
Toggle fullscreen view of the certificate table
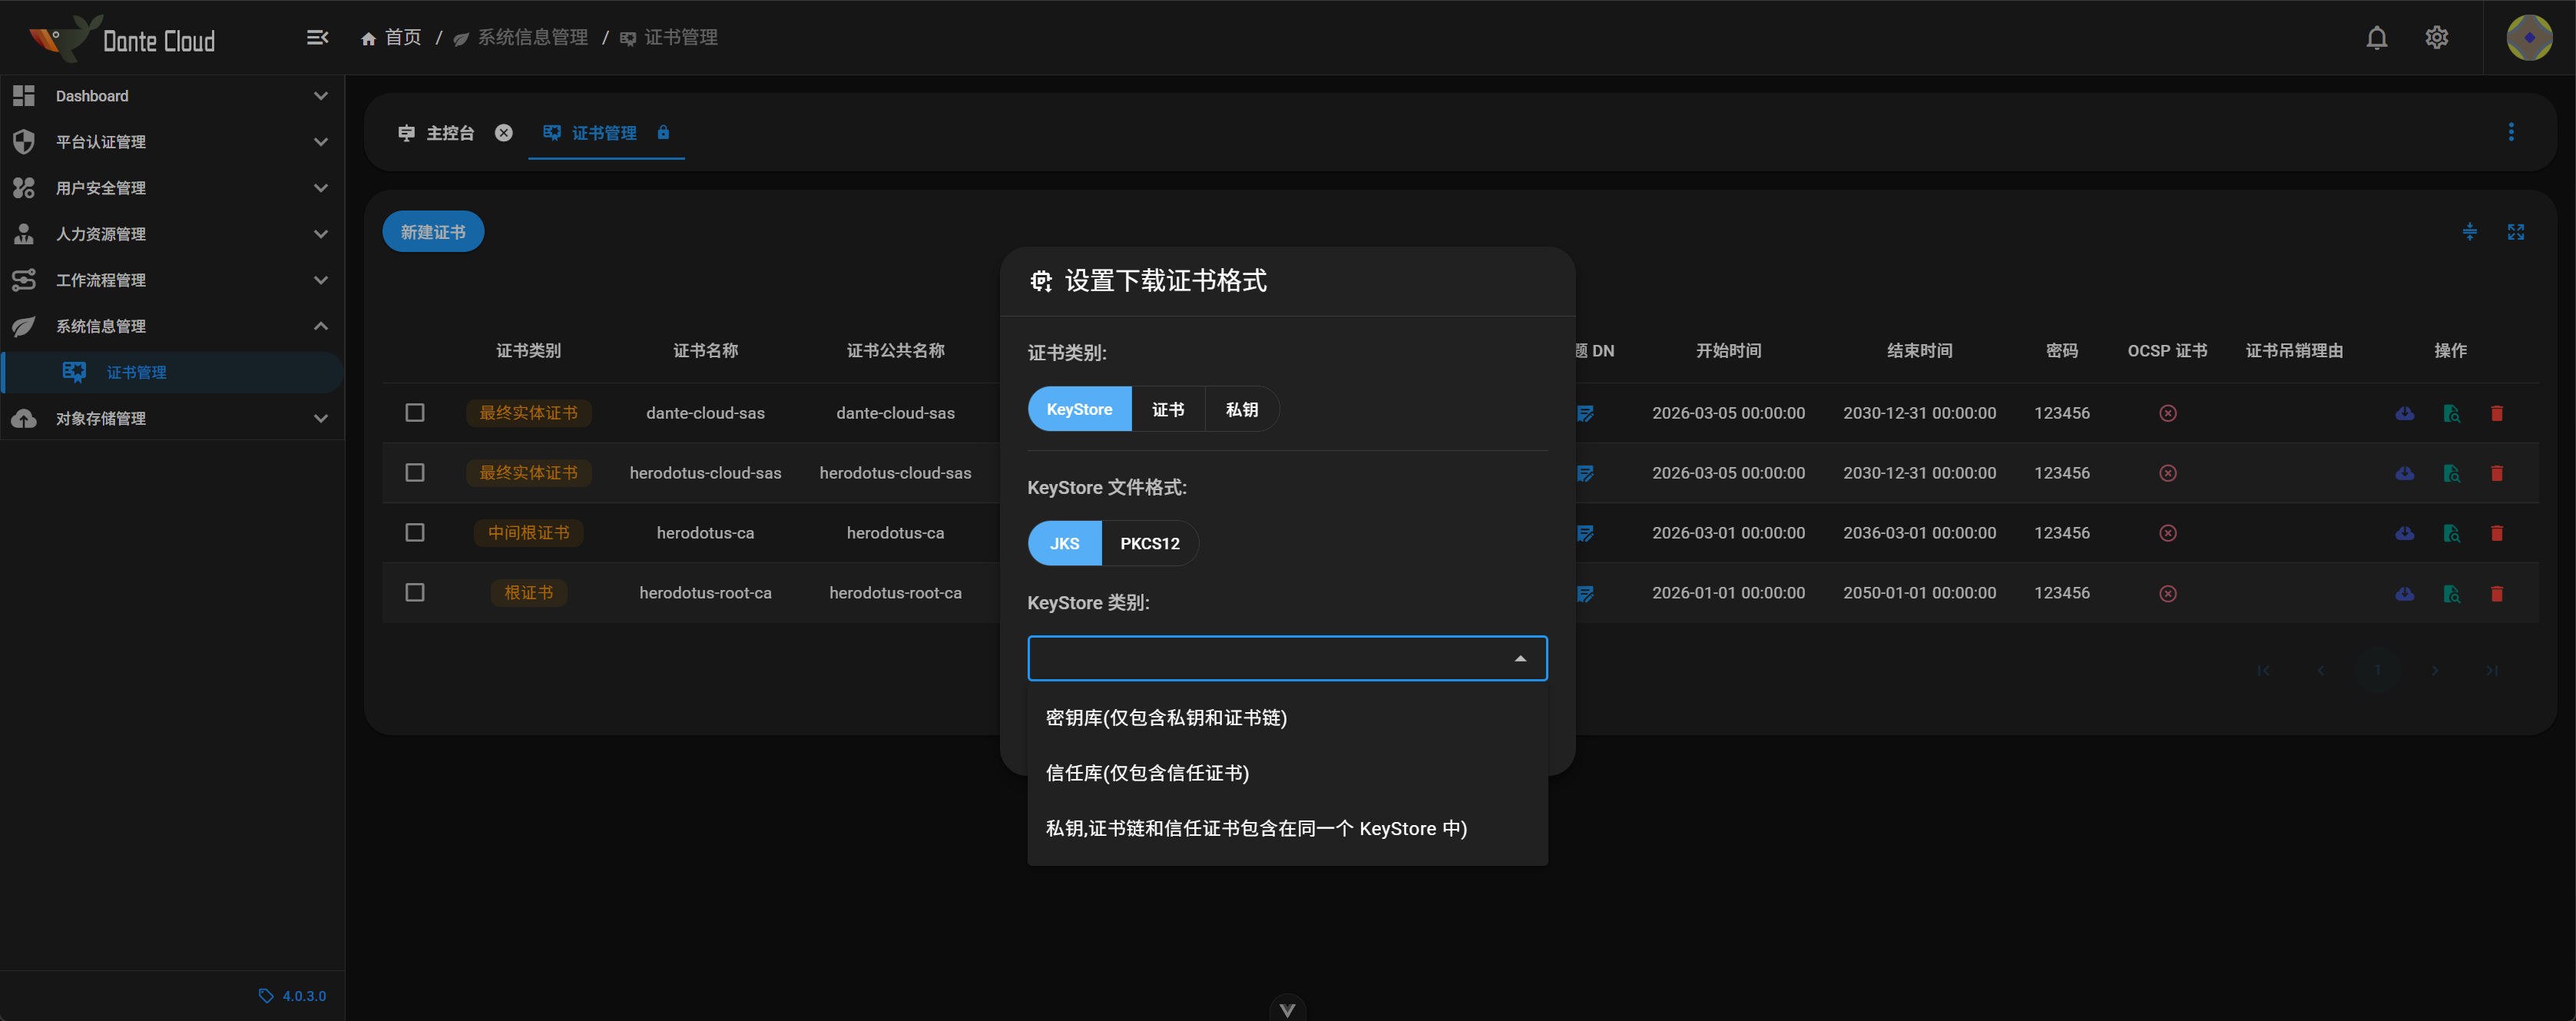tap(2516, 232)
